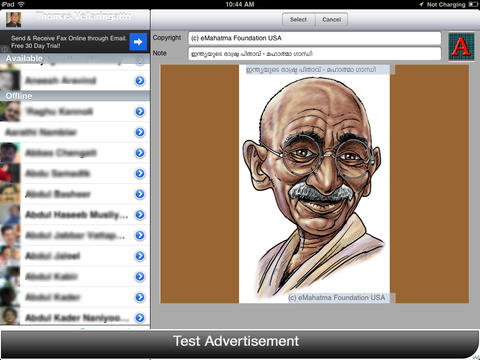Select contact name Abdul Kader Naniyoo…
Viewport: 480px width, 360px height.
tap(77, 318)
